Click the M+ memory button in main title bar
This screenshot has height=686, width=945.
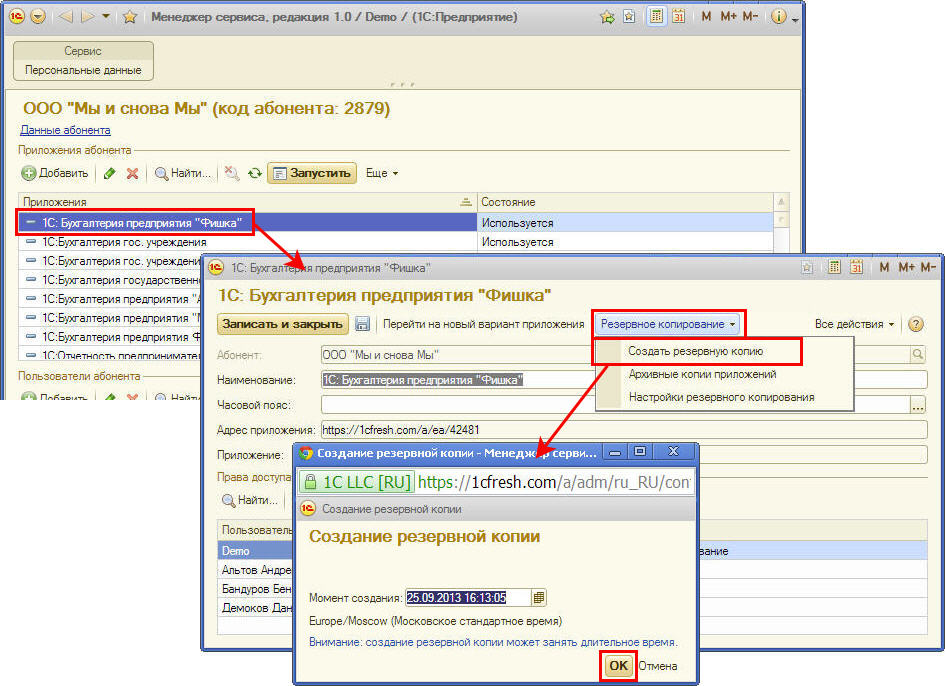tap(728, 17)
